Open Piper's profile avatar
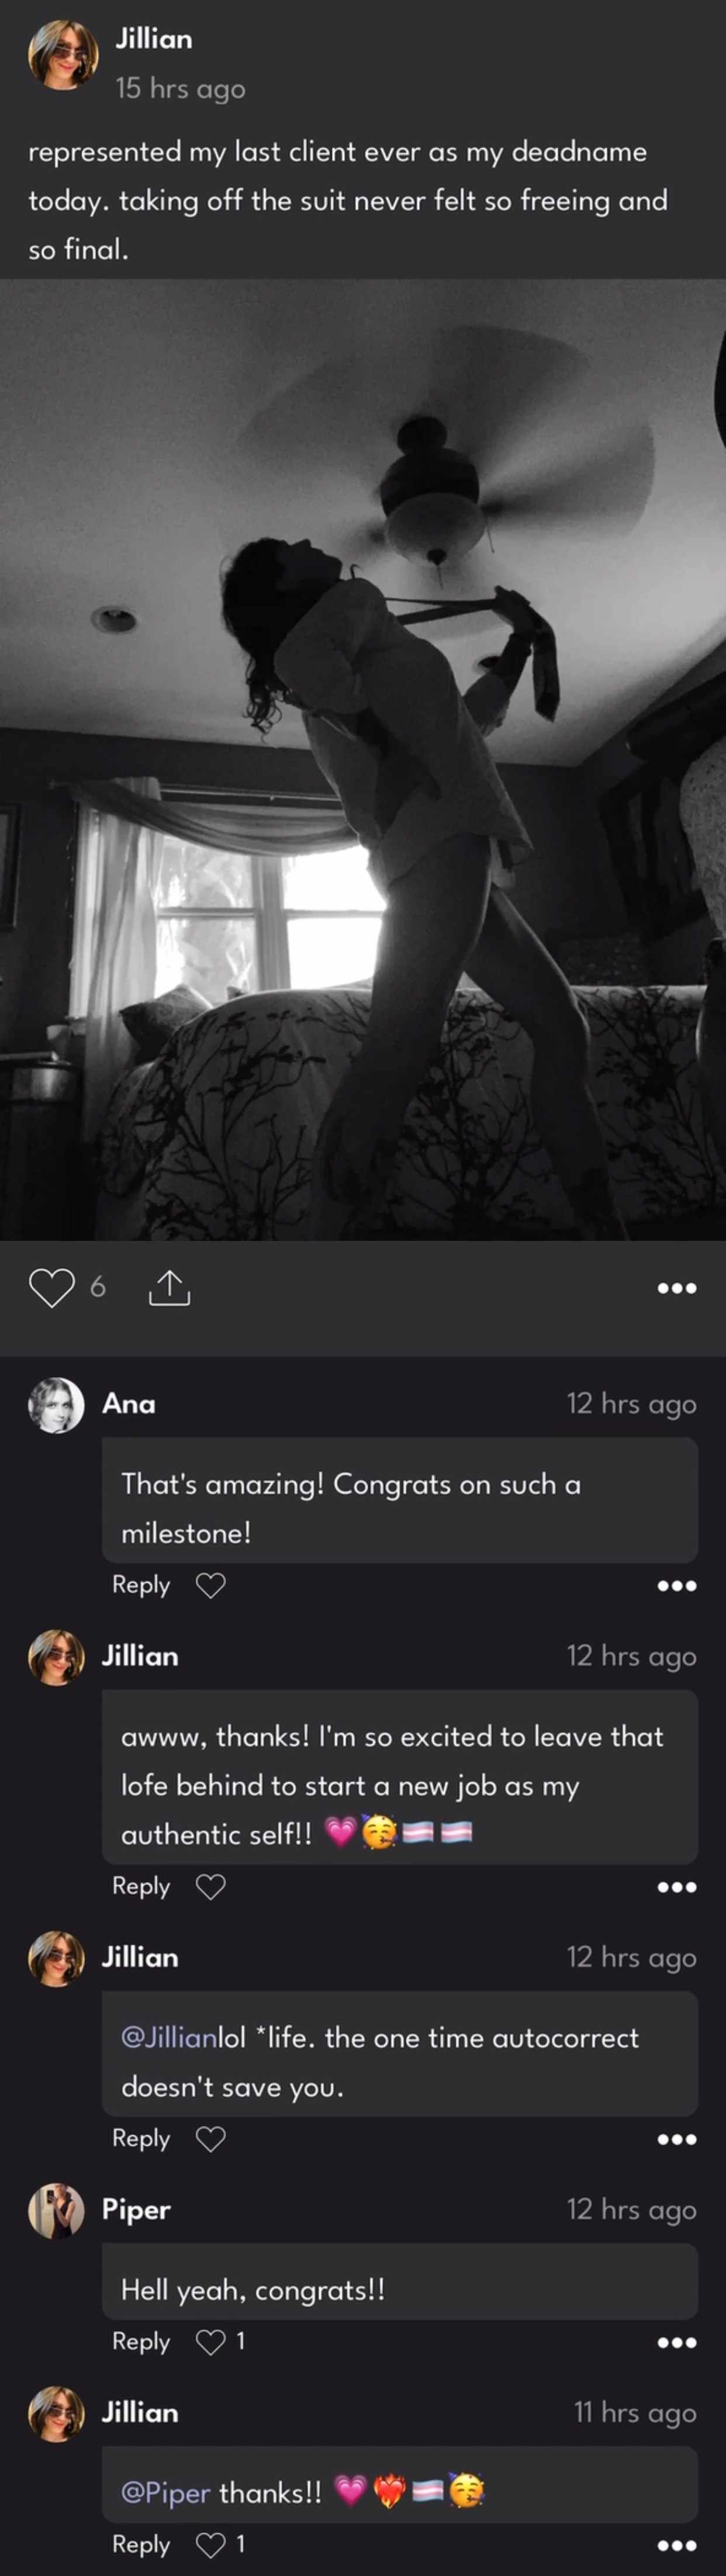The width and height of the screenshot is (726, 2576). coord(56,2211)
